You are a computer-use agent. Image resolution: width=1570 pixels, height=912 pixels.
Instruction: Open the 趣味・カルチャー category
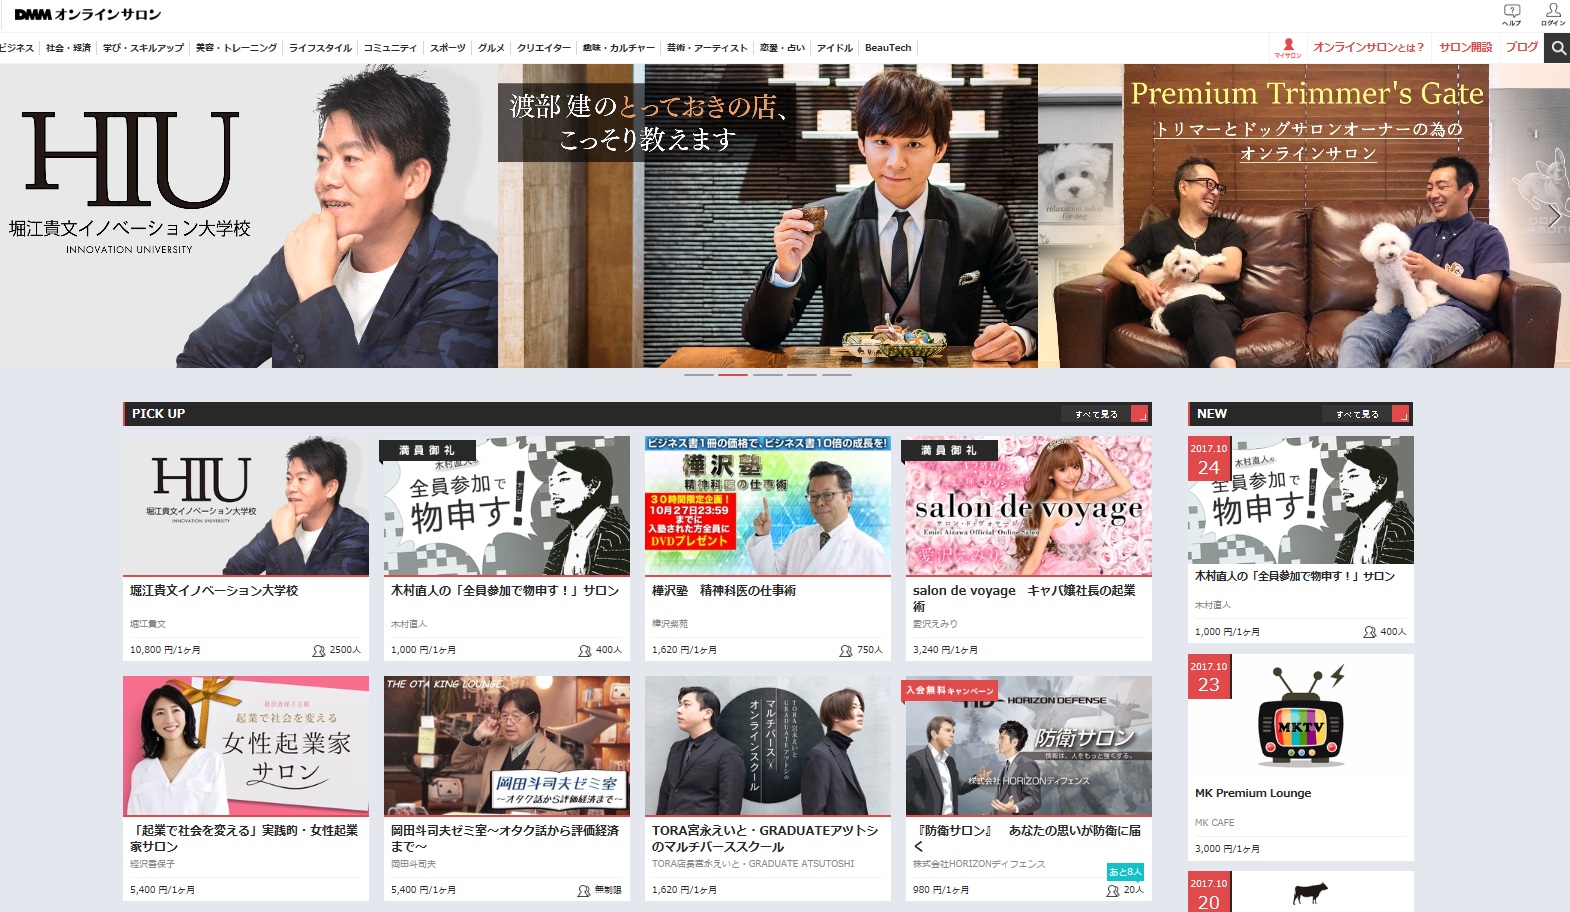click(x=619, y=48)
